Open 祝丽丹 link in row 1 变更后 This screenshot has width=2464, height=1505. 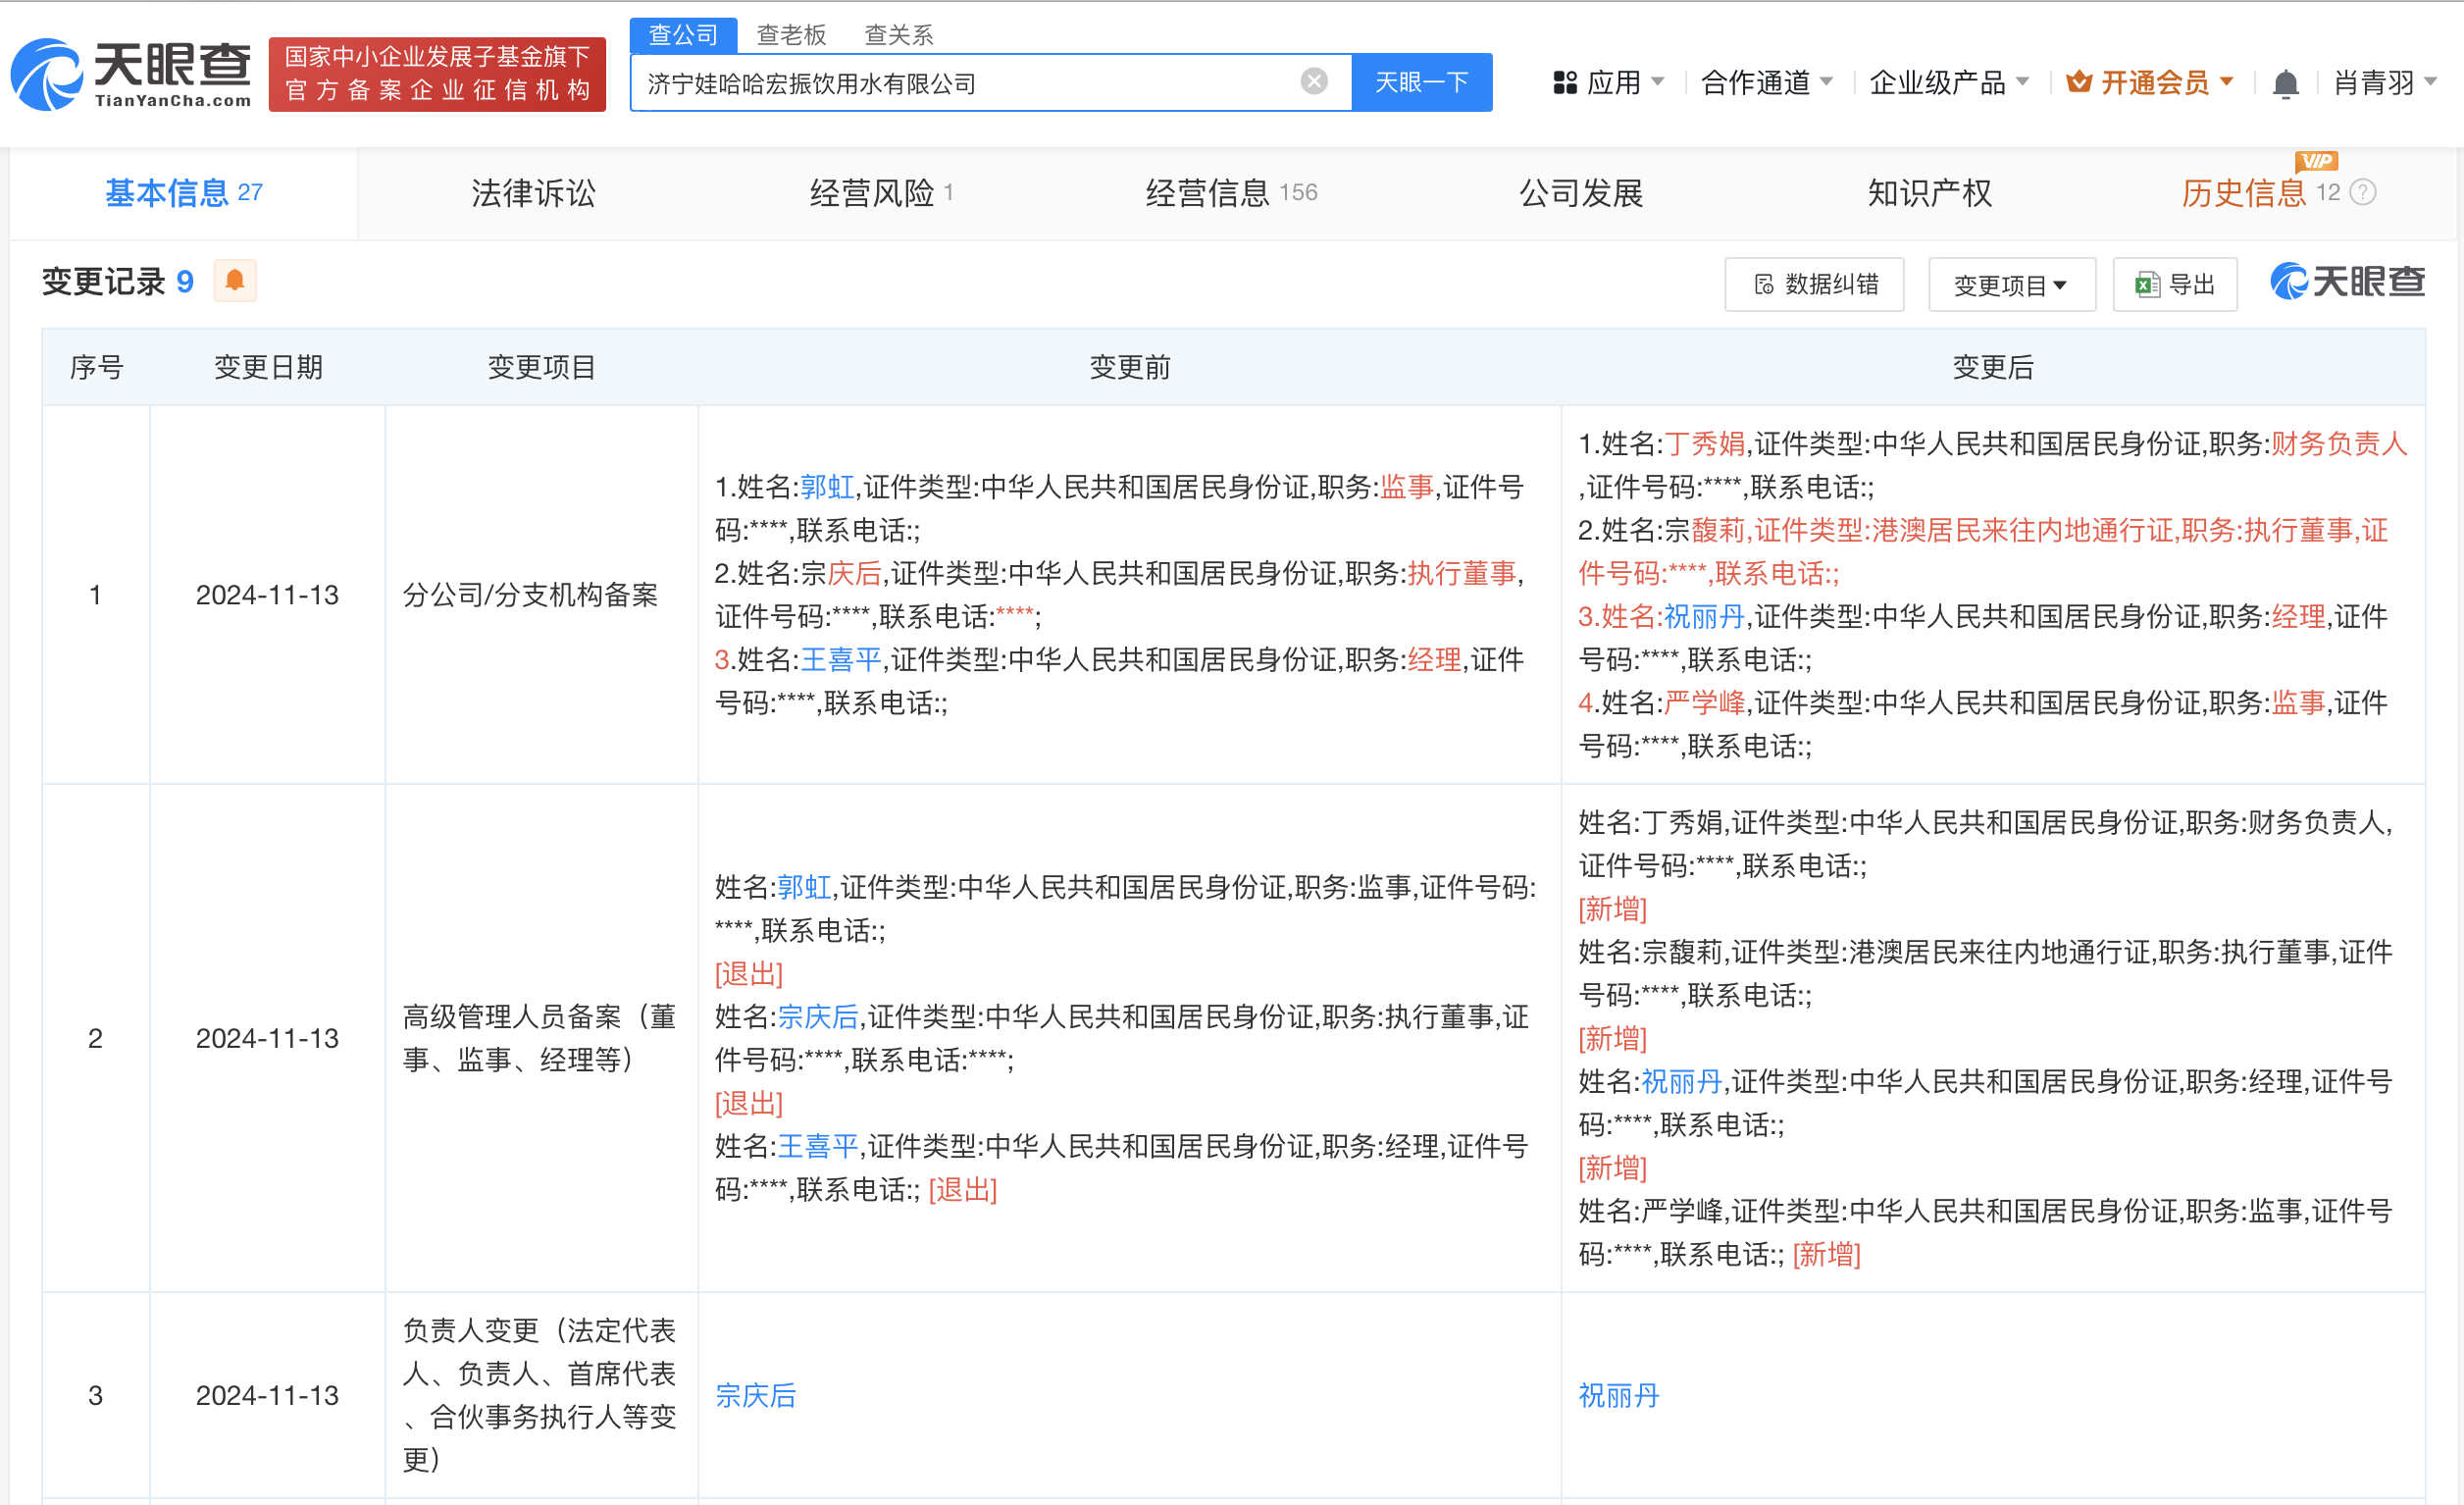1704,617
